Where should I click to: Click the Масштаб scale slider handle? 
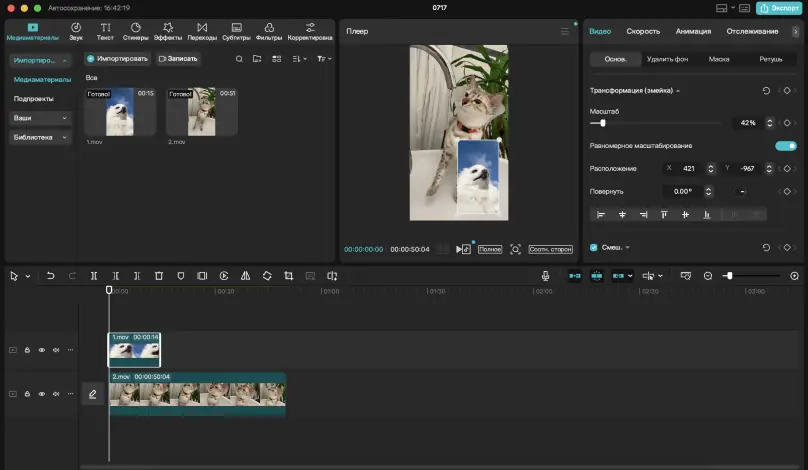tap(602, 123)
